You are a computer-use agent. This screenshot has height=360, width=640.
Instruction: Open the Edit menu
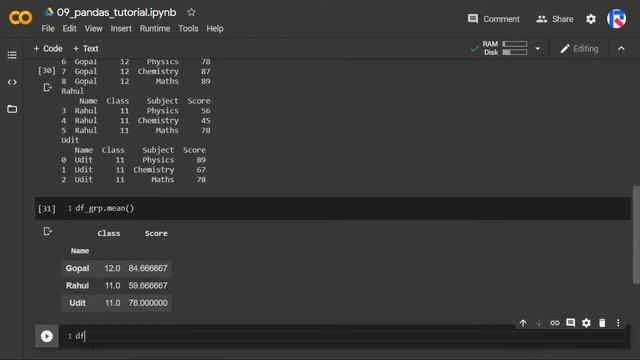[69, 29]
